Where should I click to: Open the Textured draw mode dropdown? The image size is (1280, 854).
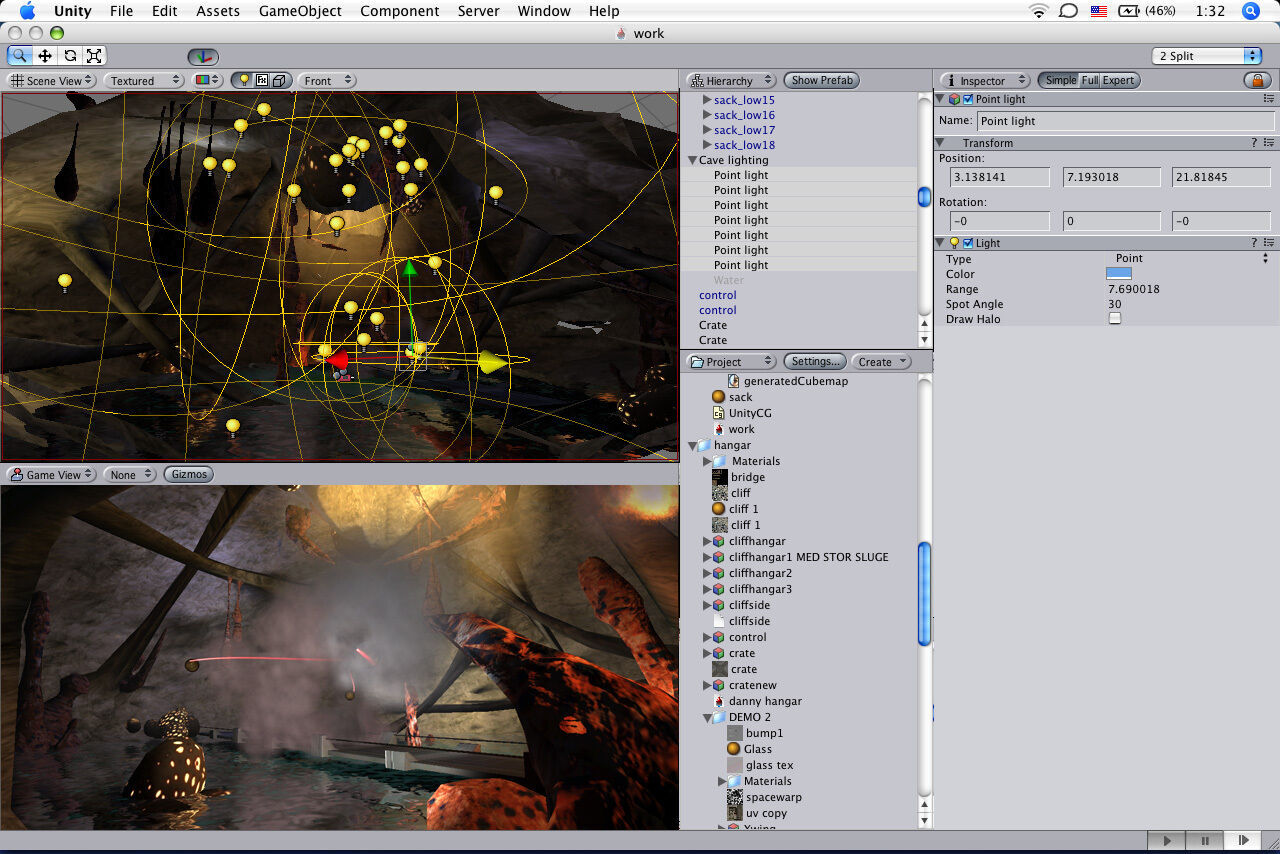tap(143, 80)
